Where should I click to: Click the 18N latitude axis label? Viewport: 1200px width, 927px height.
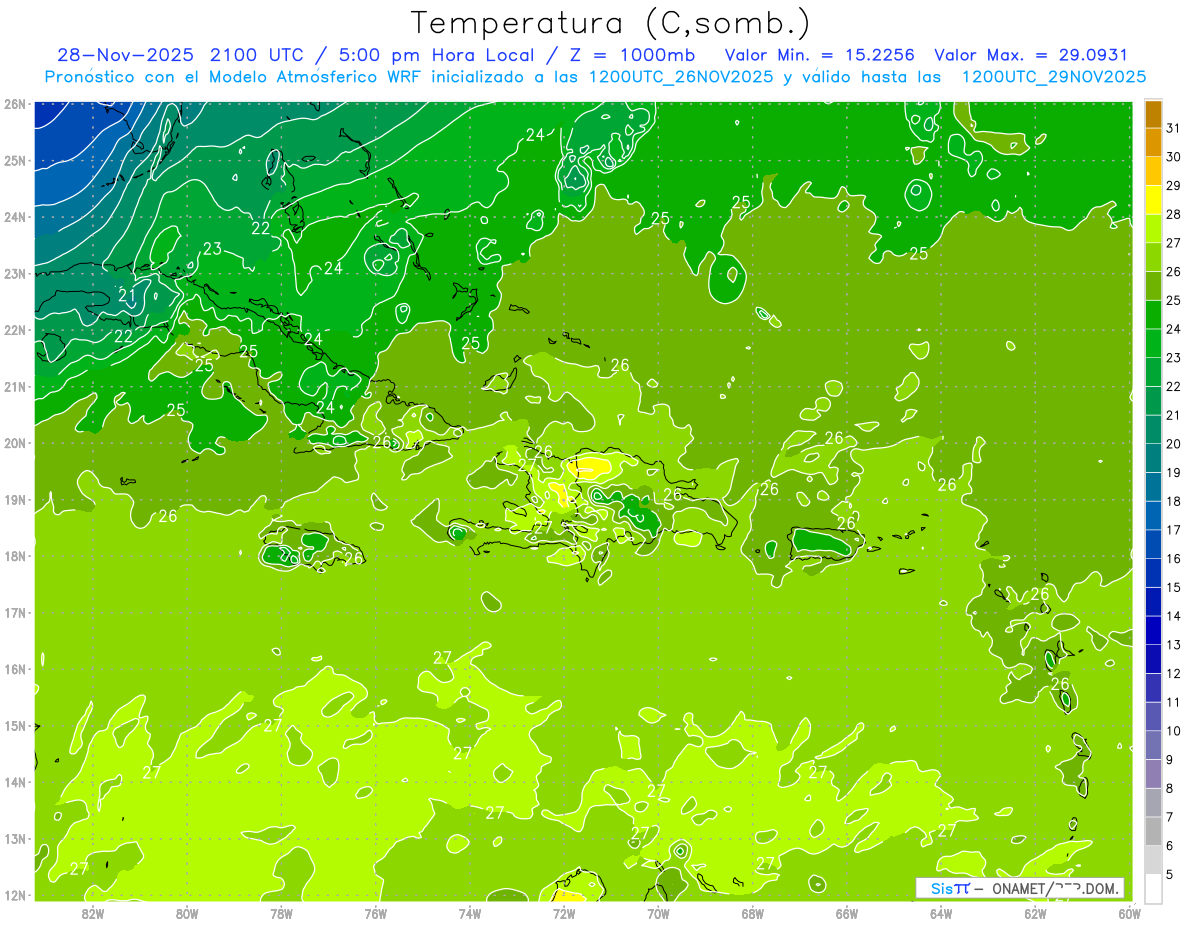point(15,556)
